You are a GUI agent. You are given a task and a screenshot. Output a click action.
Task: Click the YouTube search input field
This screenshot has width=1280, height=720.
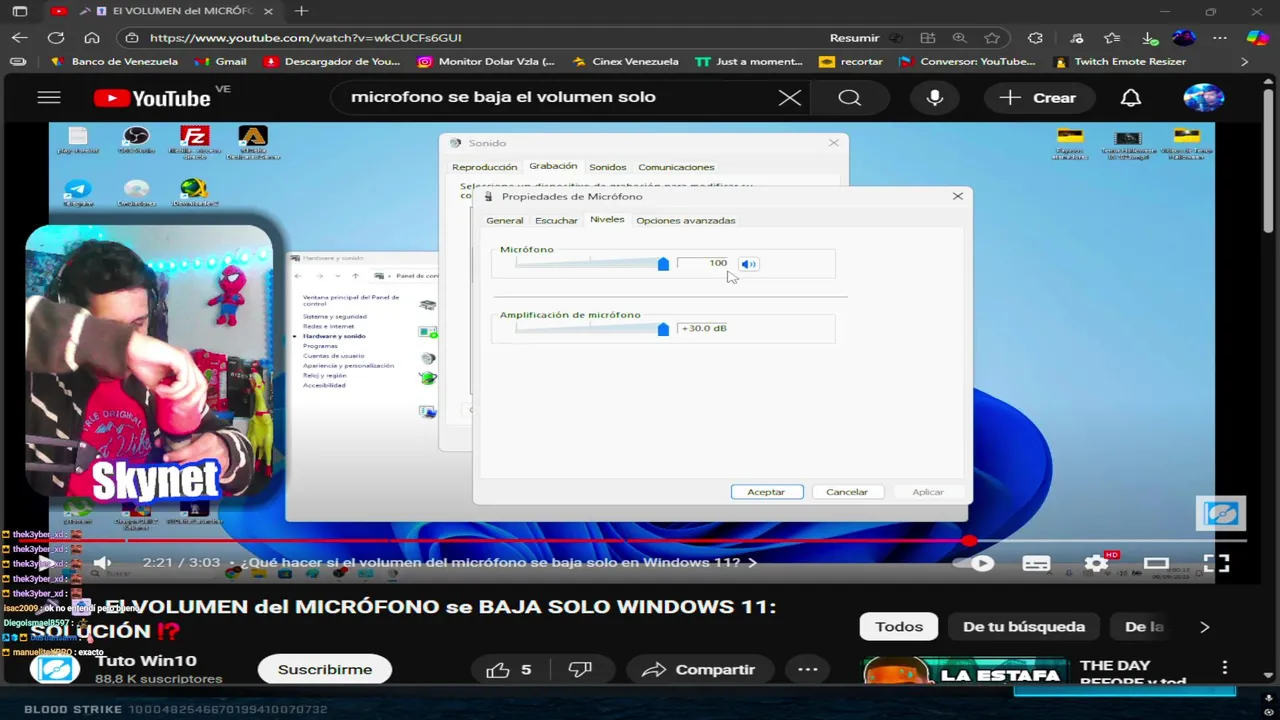[560, 97]
